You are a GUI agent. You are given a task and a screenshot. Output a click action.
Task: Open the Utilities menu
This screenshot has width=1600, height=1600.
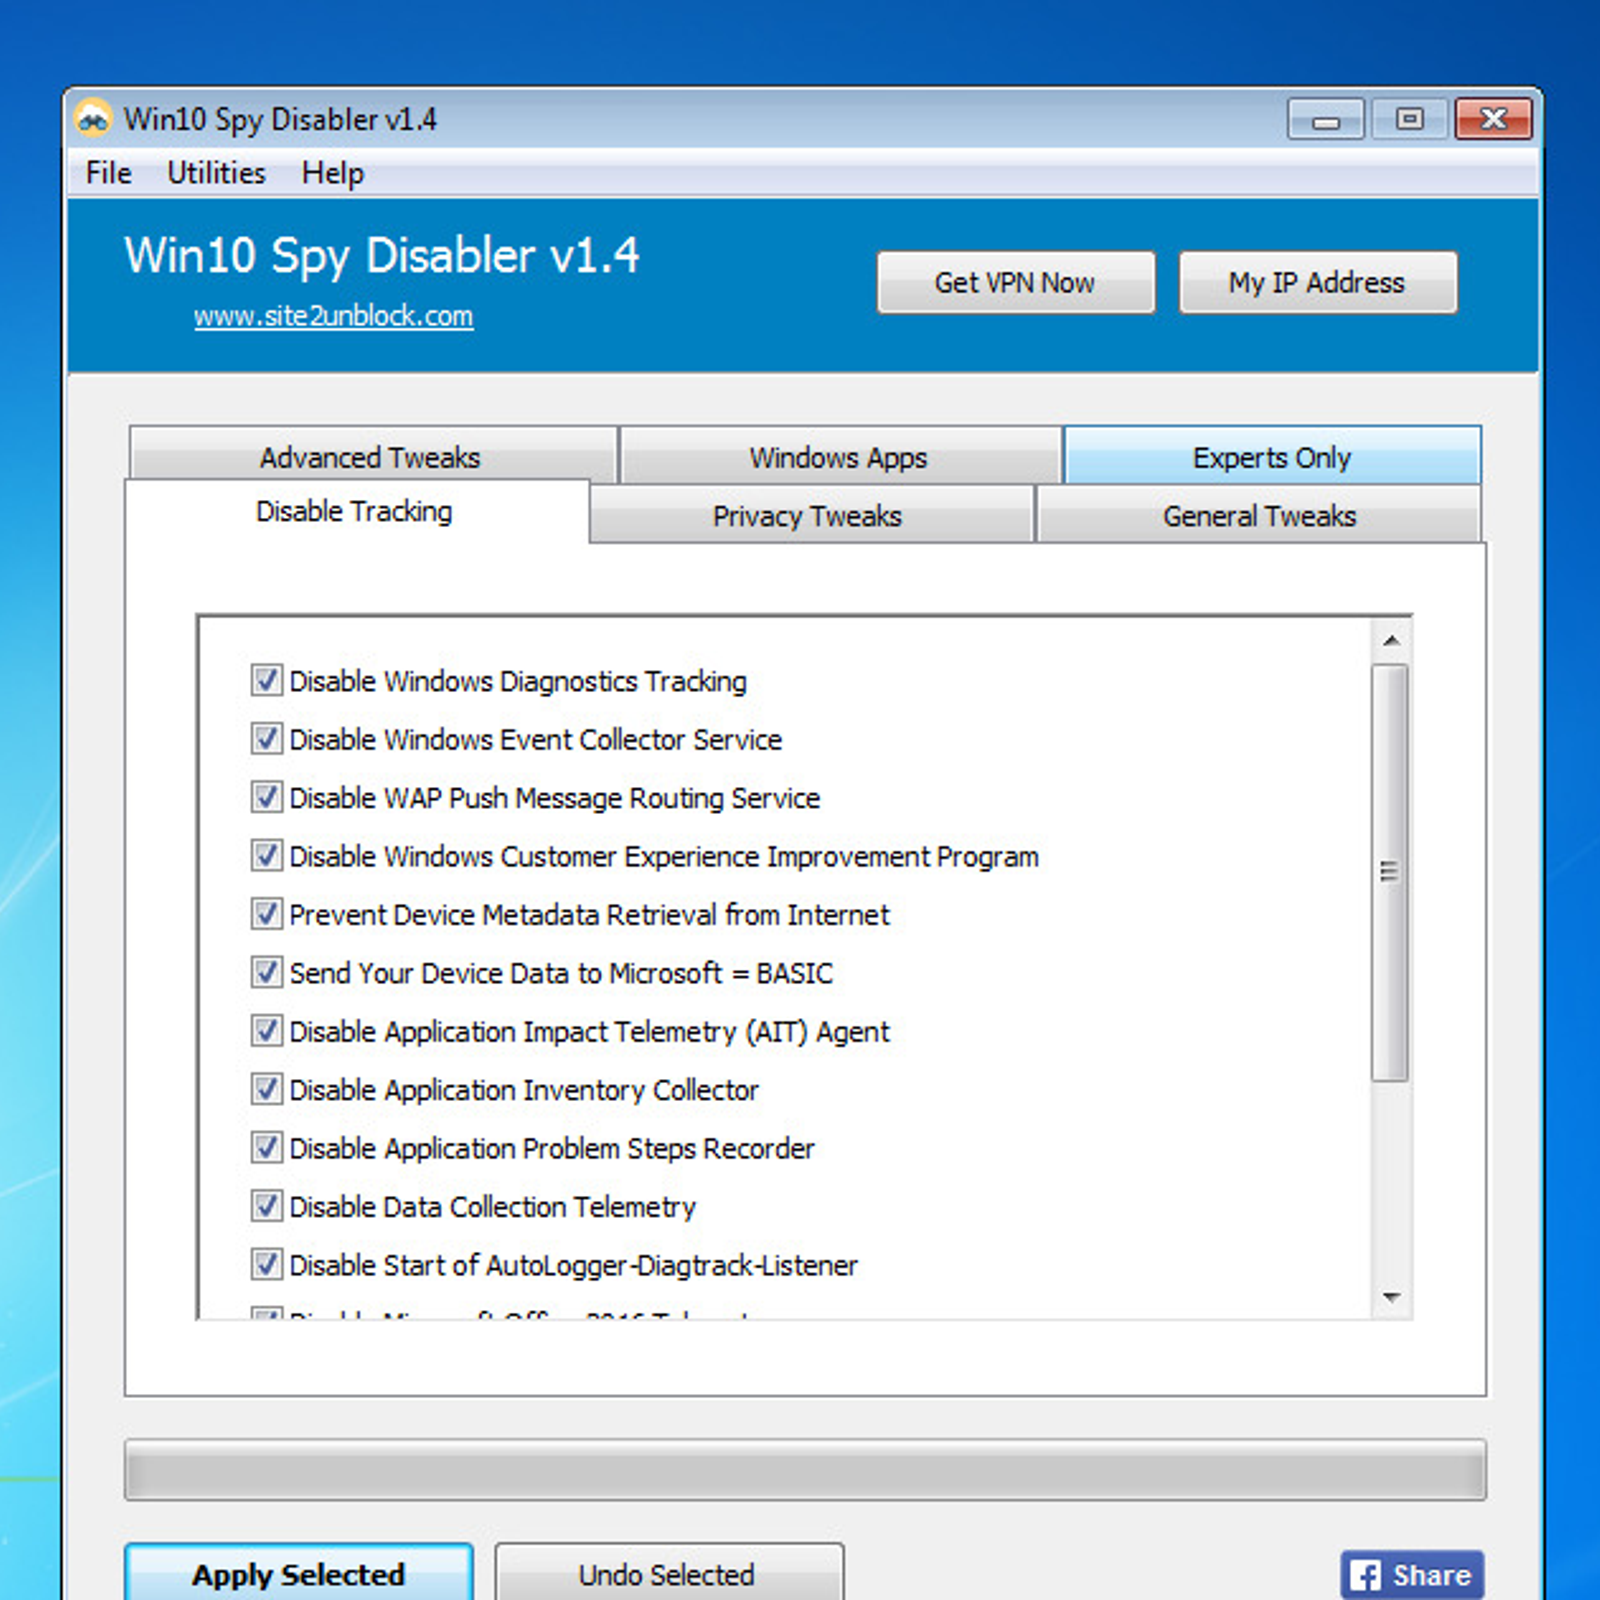[x=216, y=173]
